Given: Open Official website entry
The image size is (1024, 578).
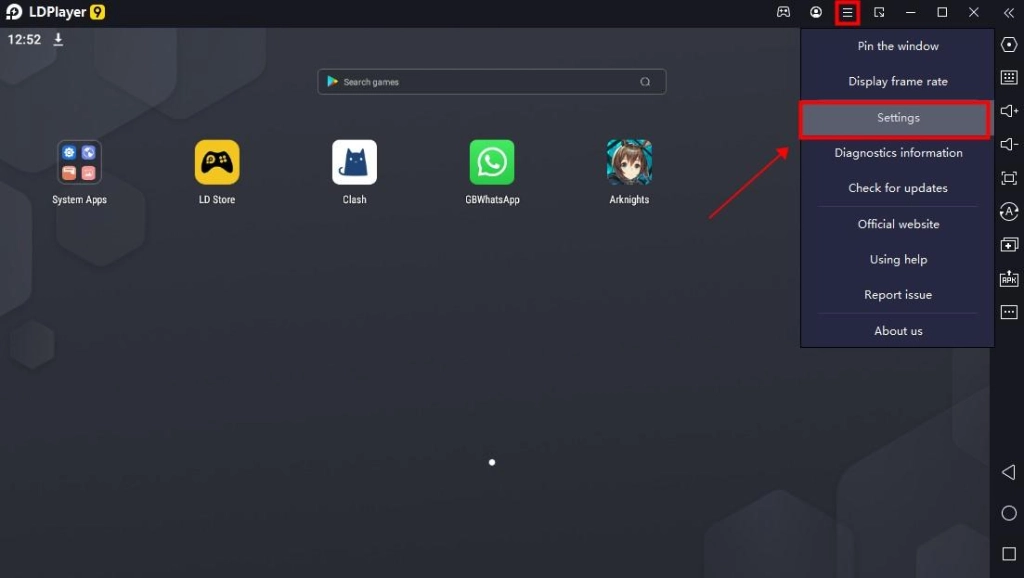Looking at the screenshot, I should click(897, 224).
